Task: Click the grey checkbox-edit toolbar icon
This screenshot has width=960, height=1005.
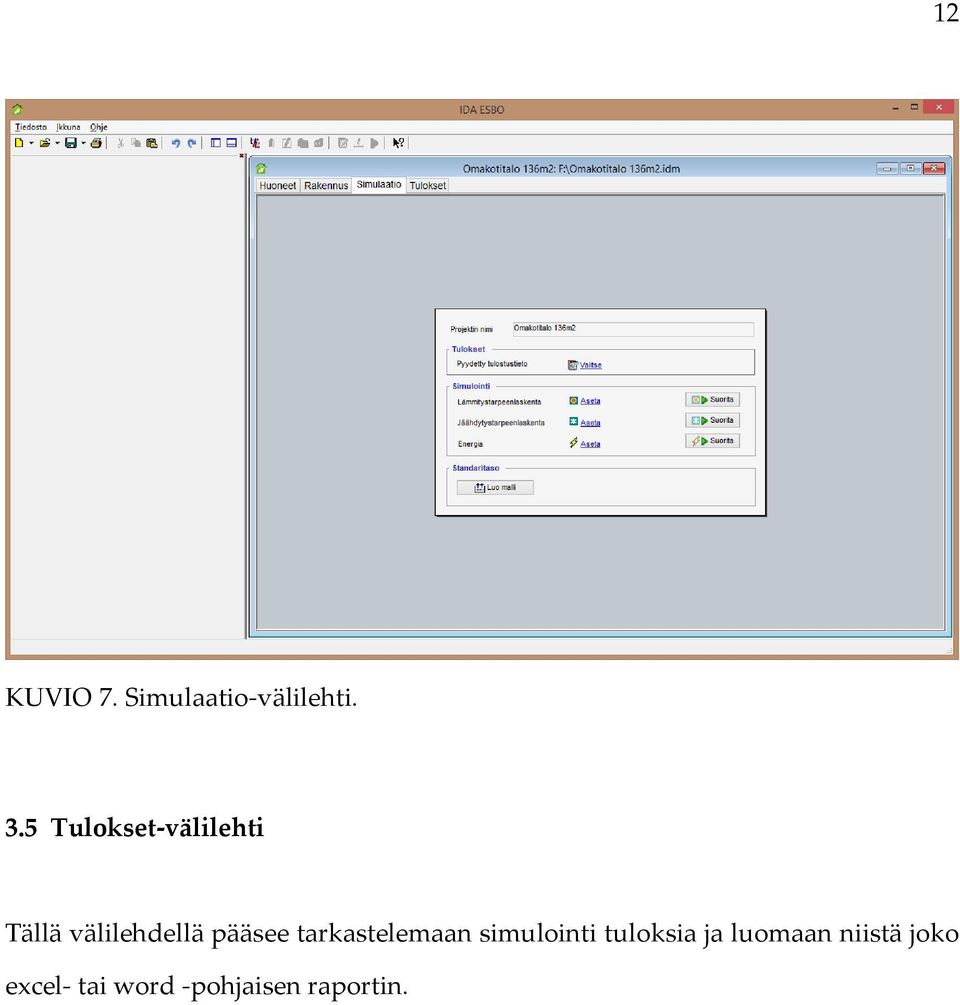Action: pyautogui.click(x=343, y=143)
